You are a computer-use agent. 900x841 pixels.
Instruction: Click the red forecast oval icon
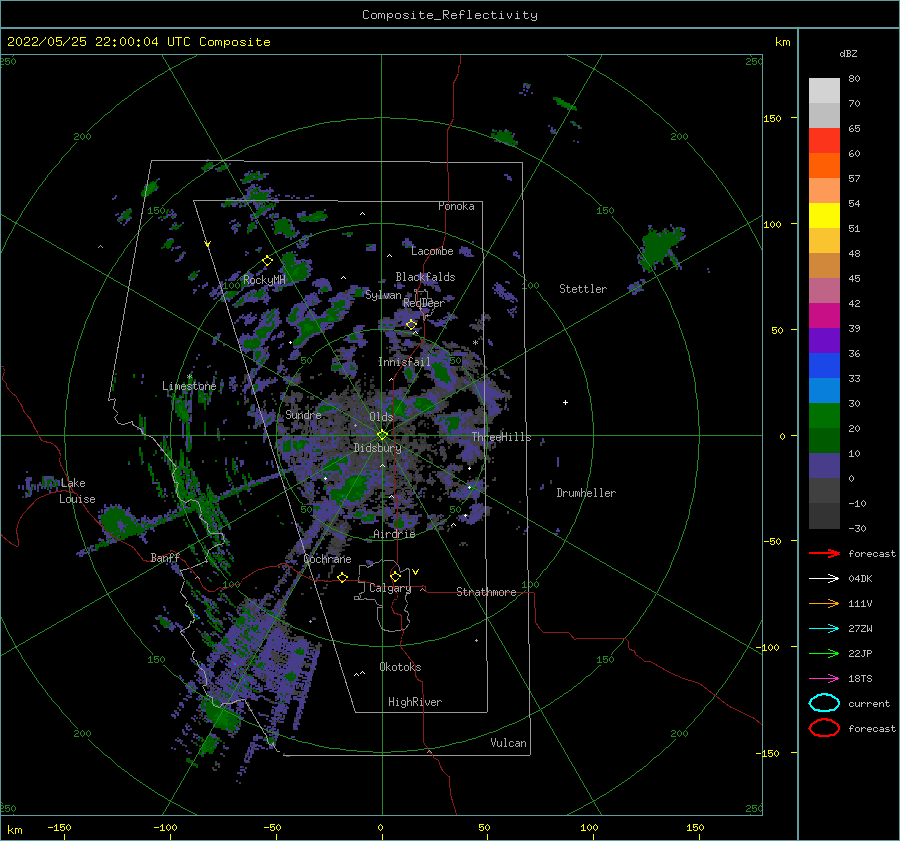(x=824, y=728)
